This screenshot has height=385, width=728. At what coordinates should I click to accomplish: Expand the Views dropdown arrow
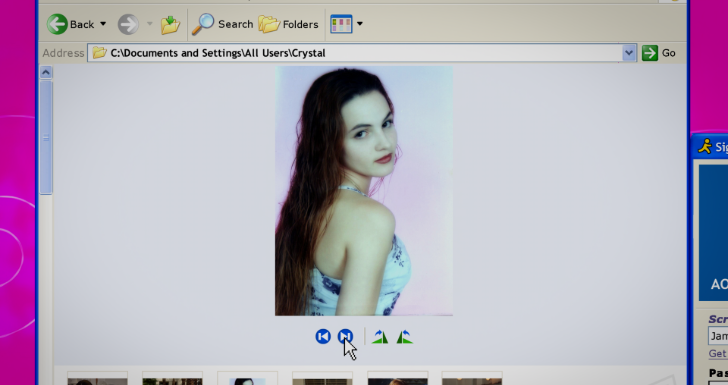pyautogui.click(x=360, y=24)
